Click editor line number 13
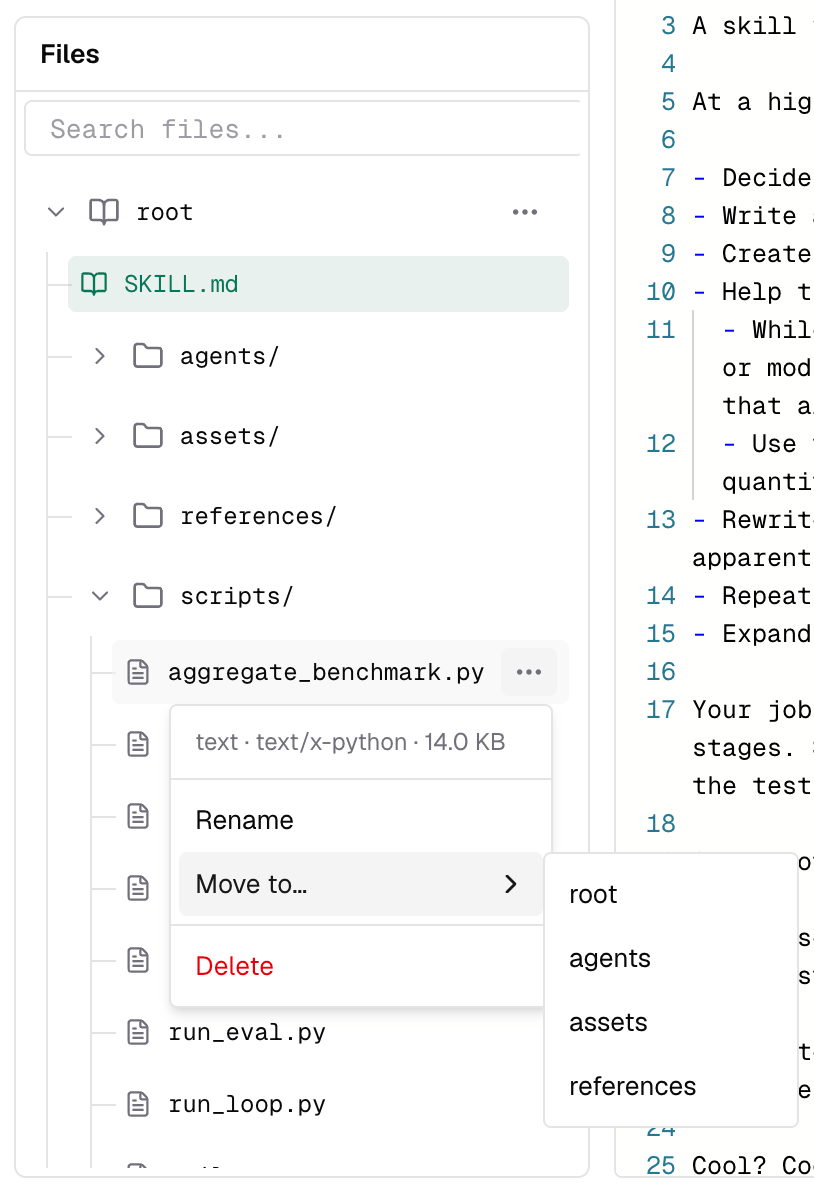 tap(661, 519)
